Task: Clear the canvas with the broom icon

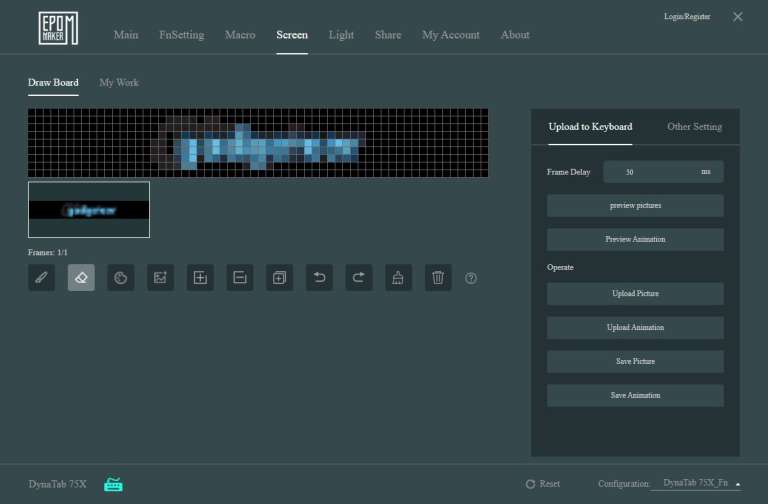Action: [x=398, y=278]
